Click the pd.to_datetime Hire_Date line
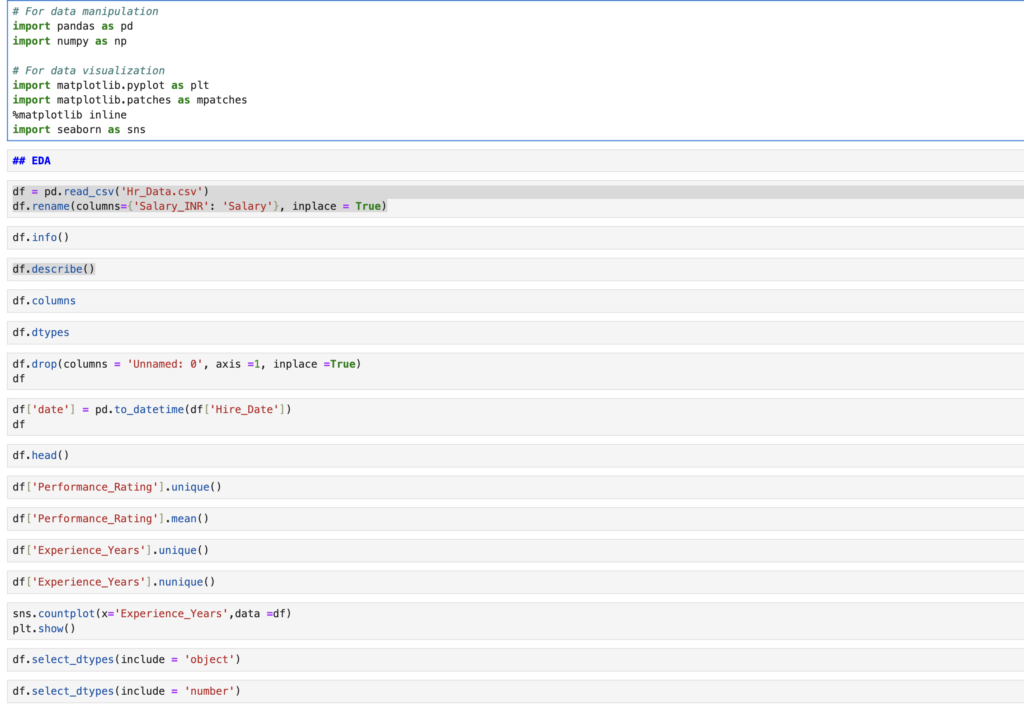The image size is (1024, 715). point(152,409)
